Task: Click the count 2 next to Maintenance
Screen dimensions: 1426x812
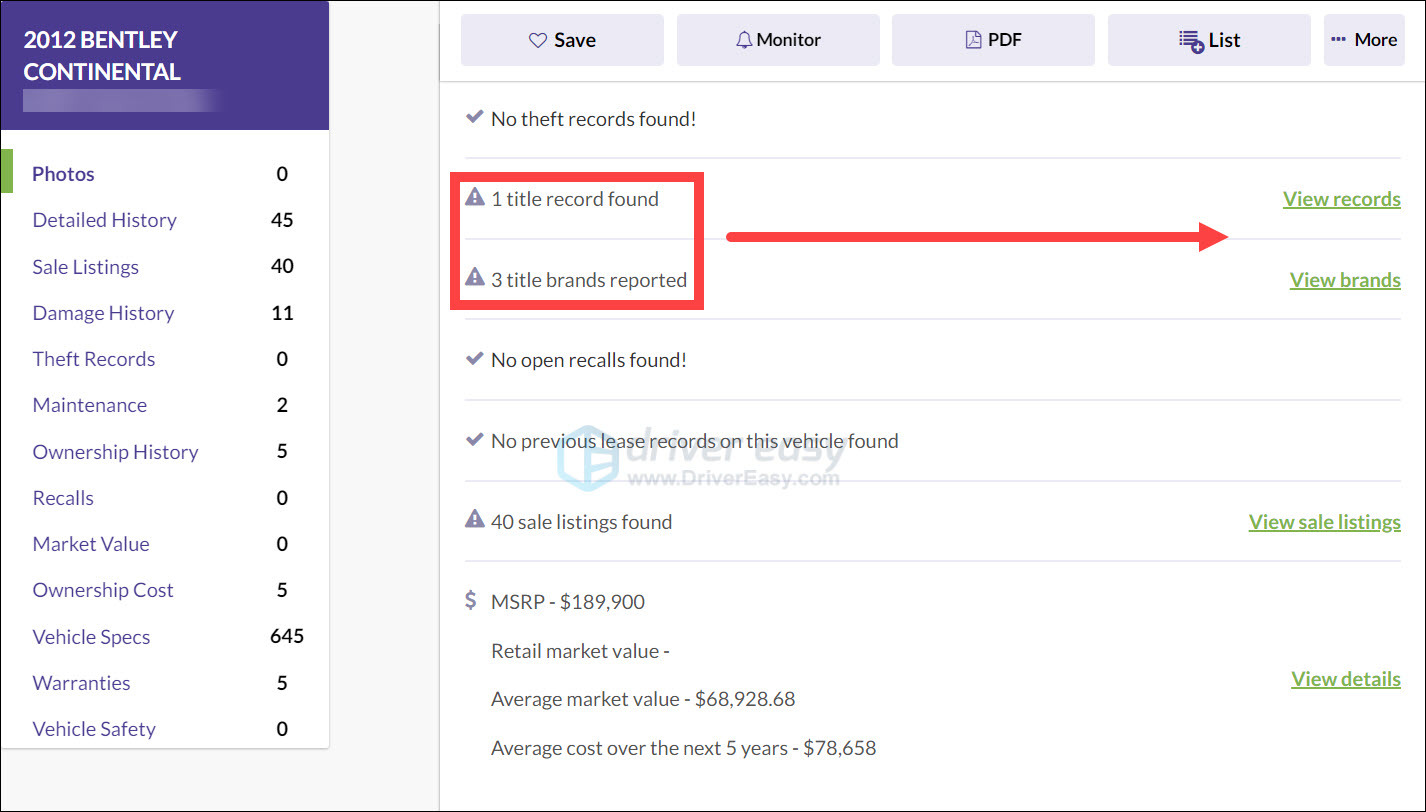Action: (282, 405)
